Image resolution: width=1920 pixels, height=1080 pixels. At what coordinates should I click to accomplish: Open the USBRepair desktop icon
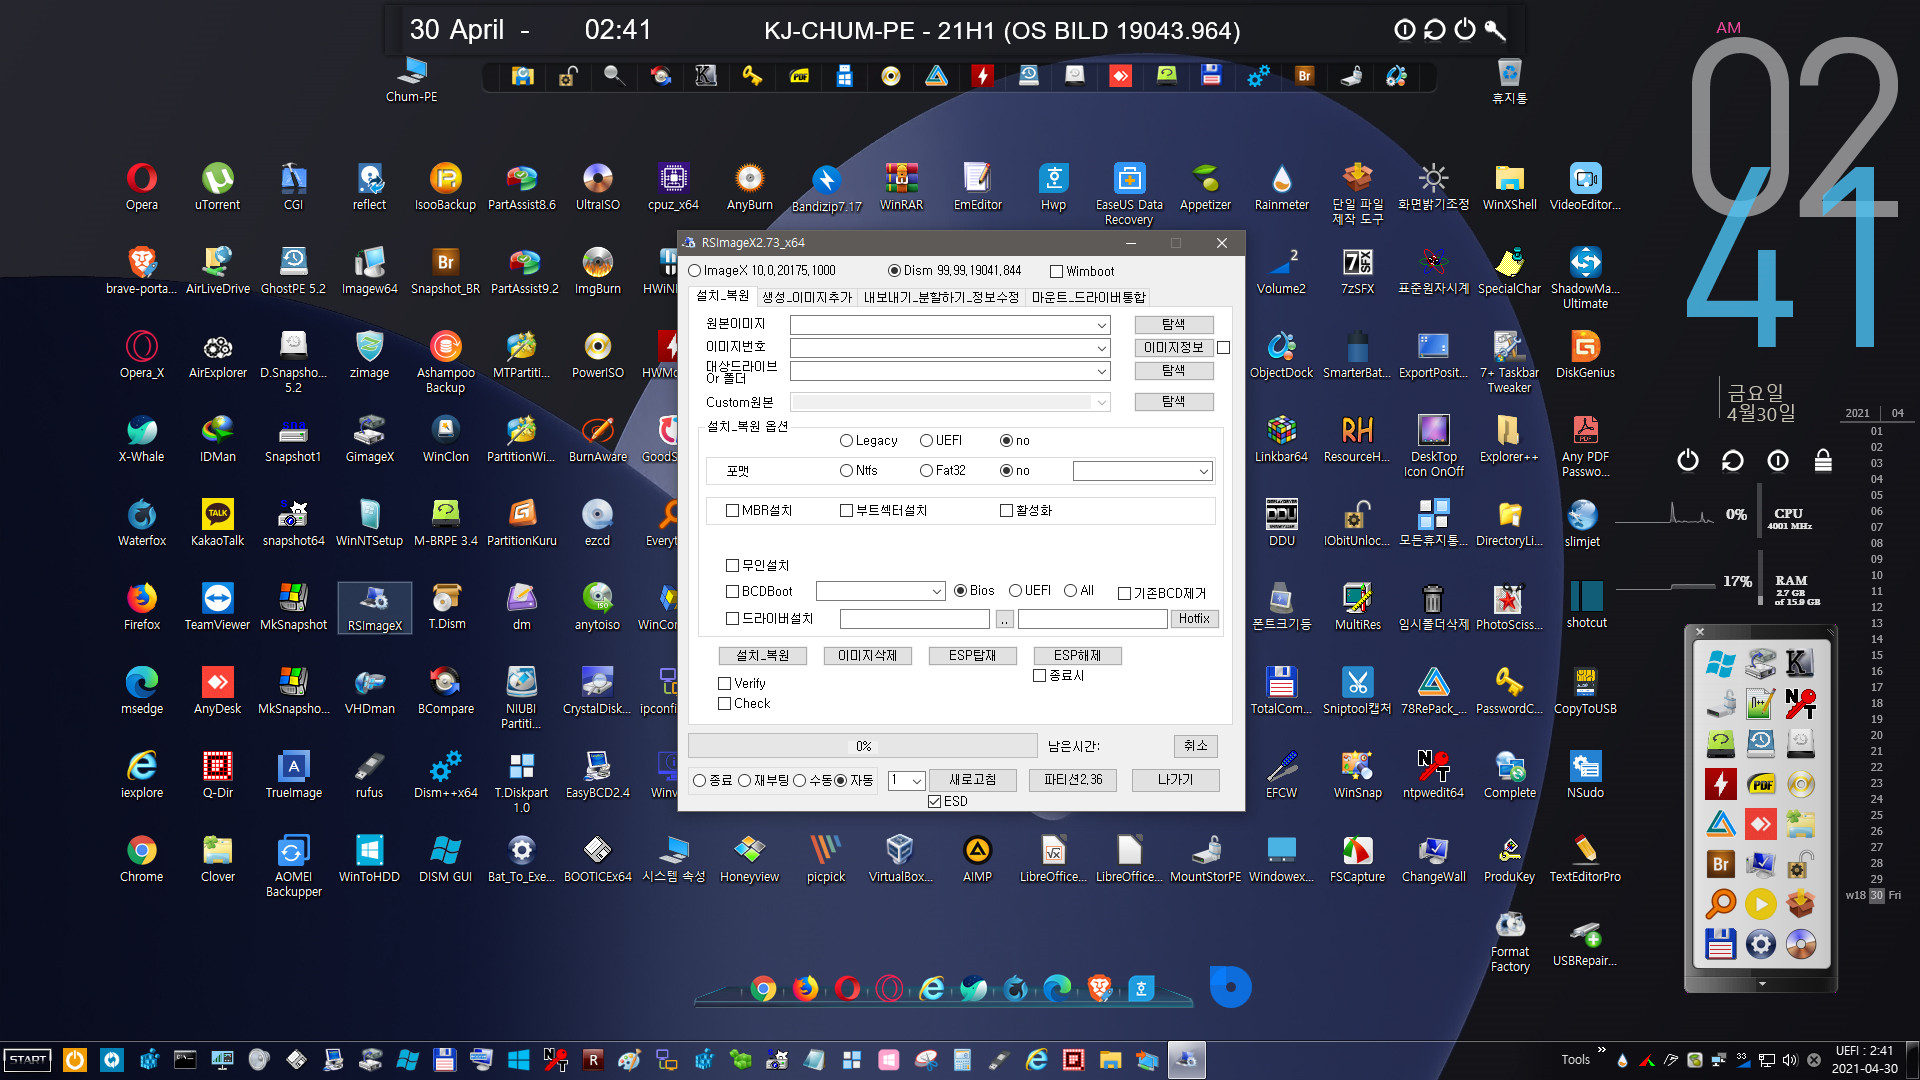(1585, 942)
